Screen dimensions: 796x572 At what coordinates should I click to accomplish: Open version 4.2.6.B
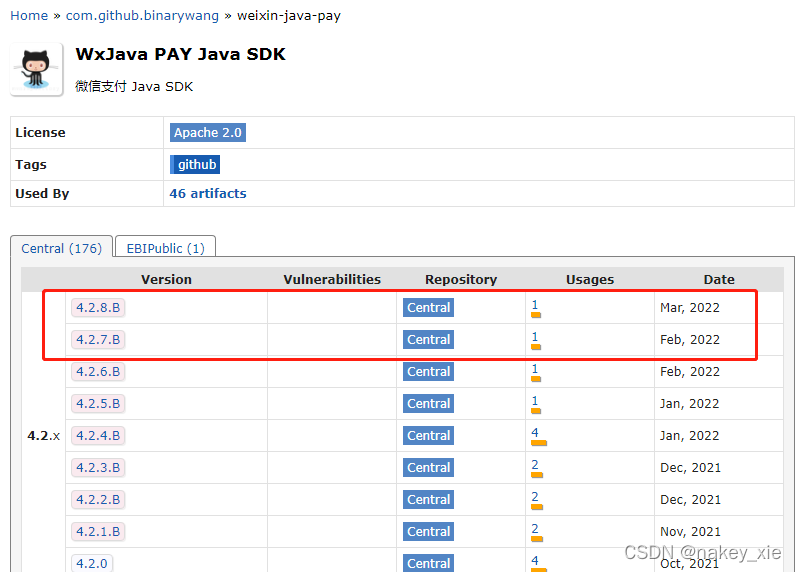coord(98,372)
